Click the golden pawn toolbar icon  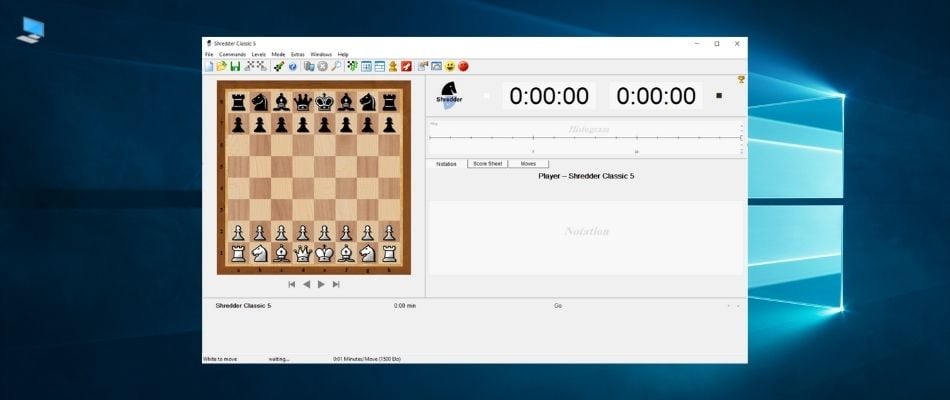tap(393, 66)
